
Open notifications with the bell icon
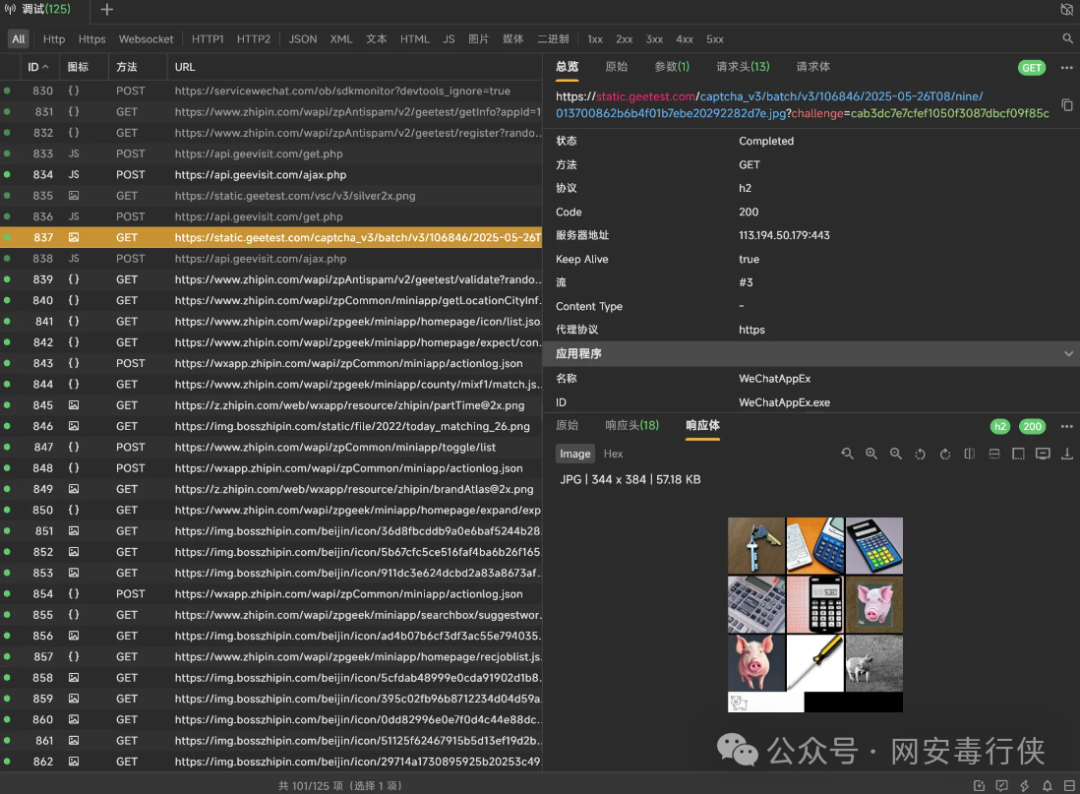[1047, 786]
